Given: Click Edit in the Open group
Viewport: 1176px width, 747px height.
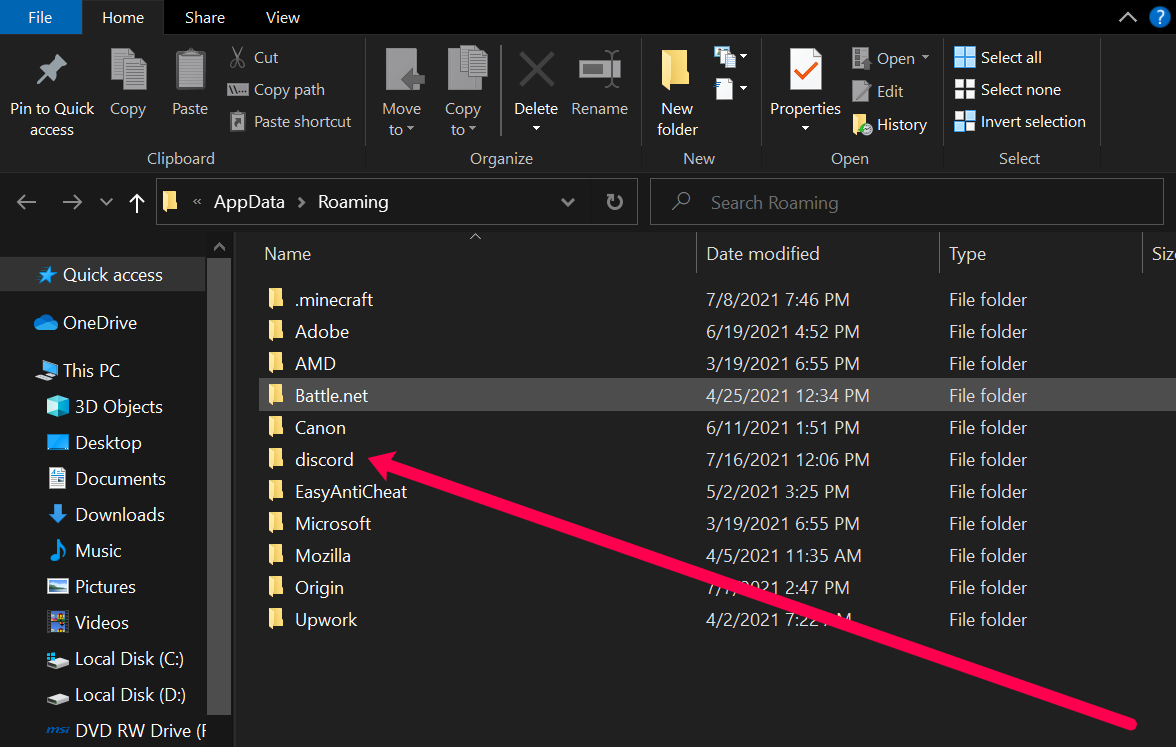Looking at the screenshot, I should [x=878, y=92].
